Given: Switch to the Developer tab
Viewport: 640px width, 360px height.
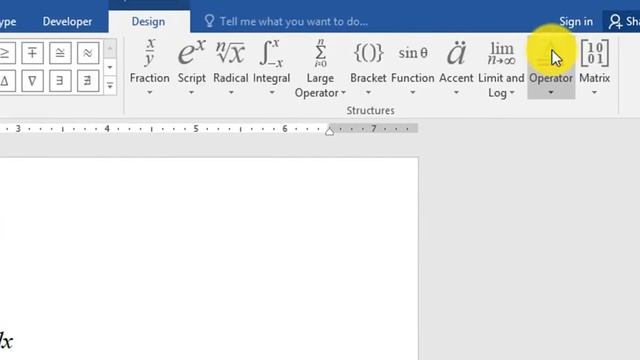Looking at the screenshot, I should click(x=67, y=22).
